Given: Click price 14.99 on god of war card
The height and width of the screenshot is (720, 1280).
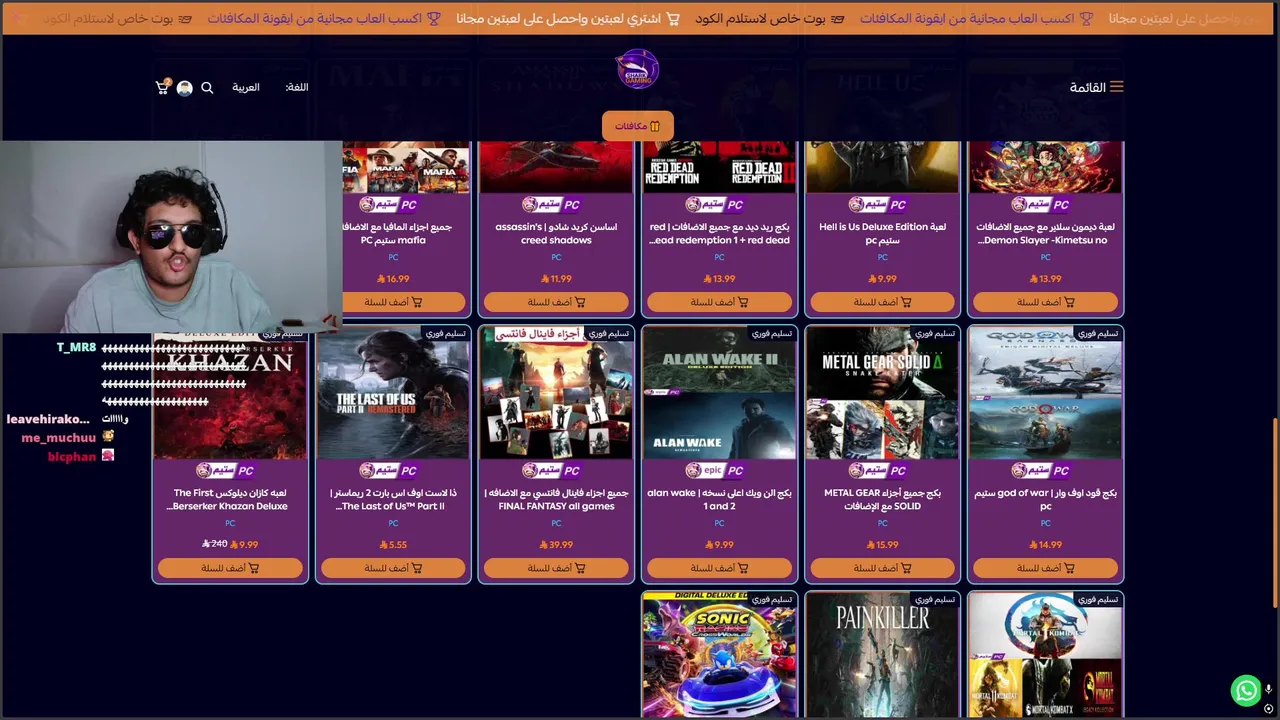Looking at the screenshot, I should (x=1045, y=545).
